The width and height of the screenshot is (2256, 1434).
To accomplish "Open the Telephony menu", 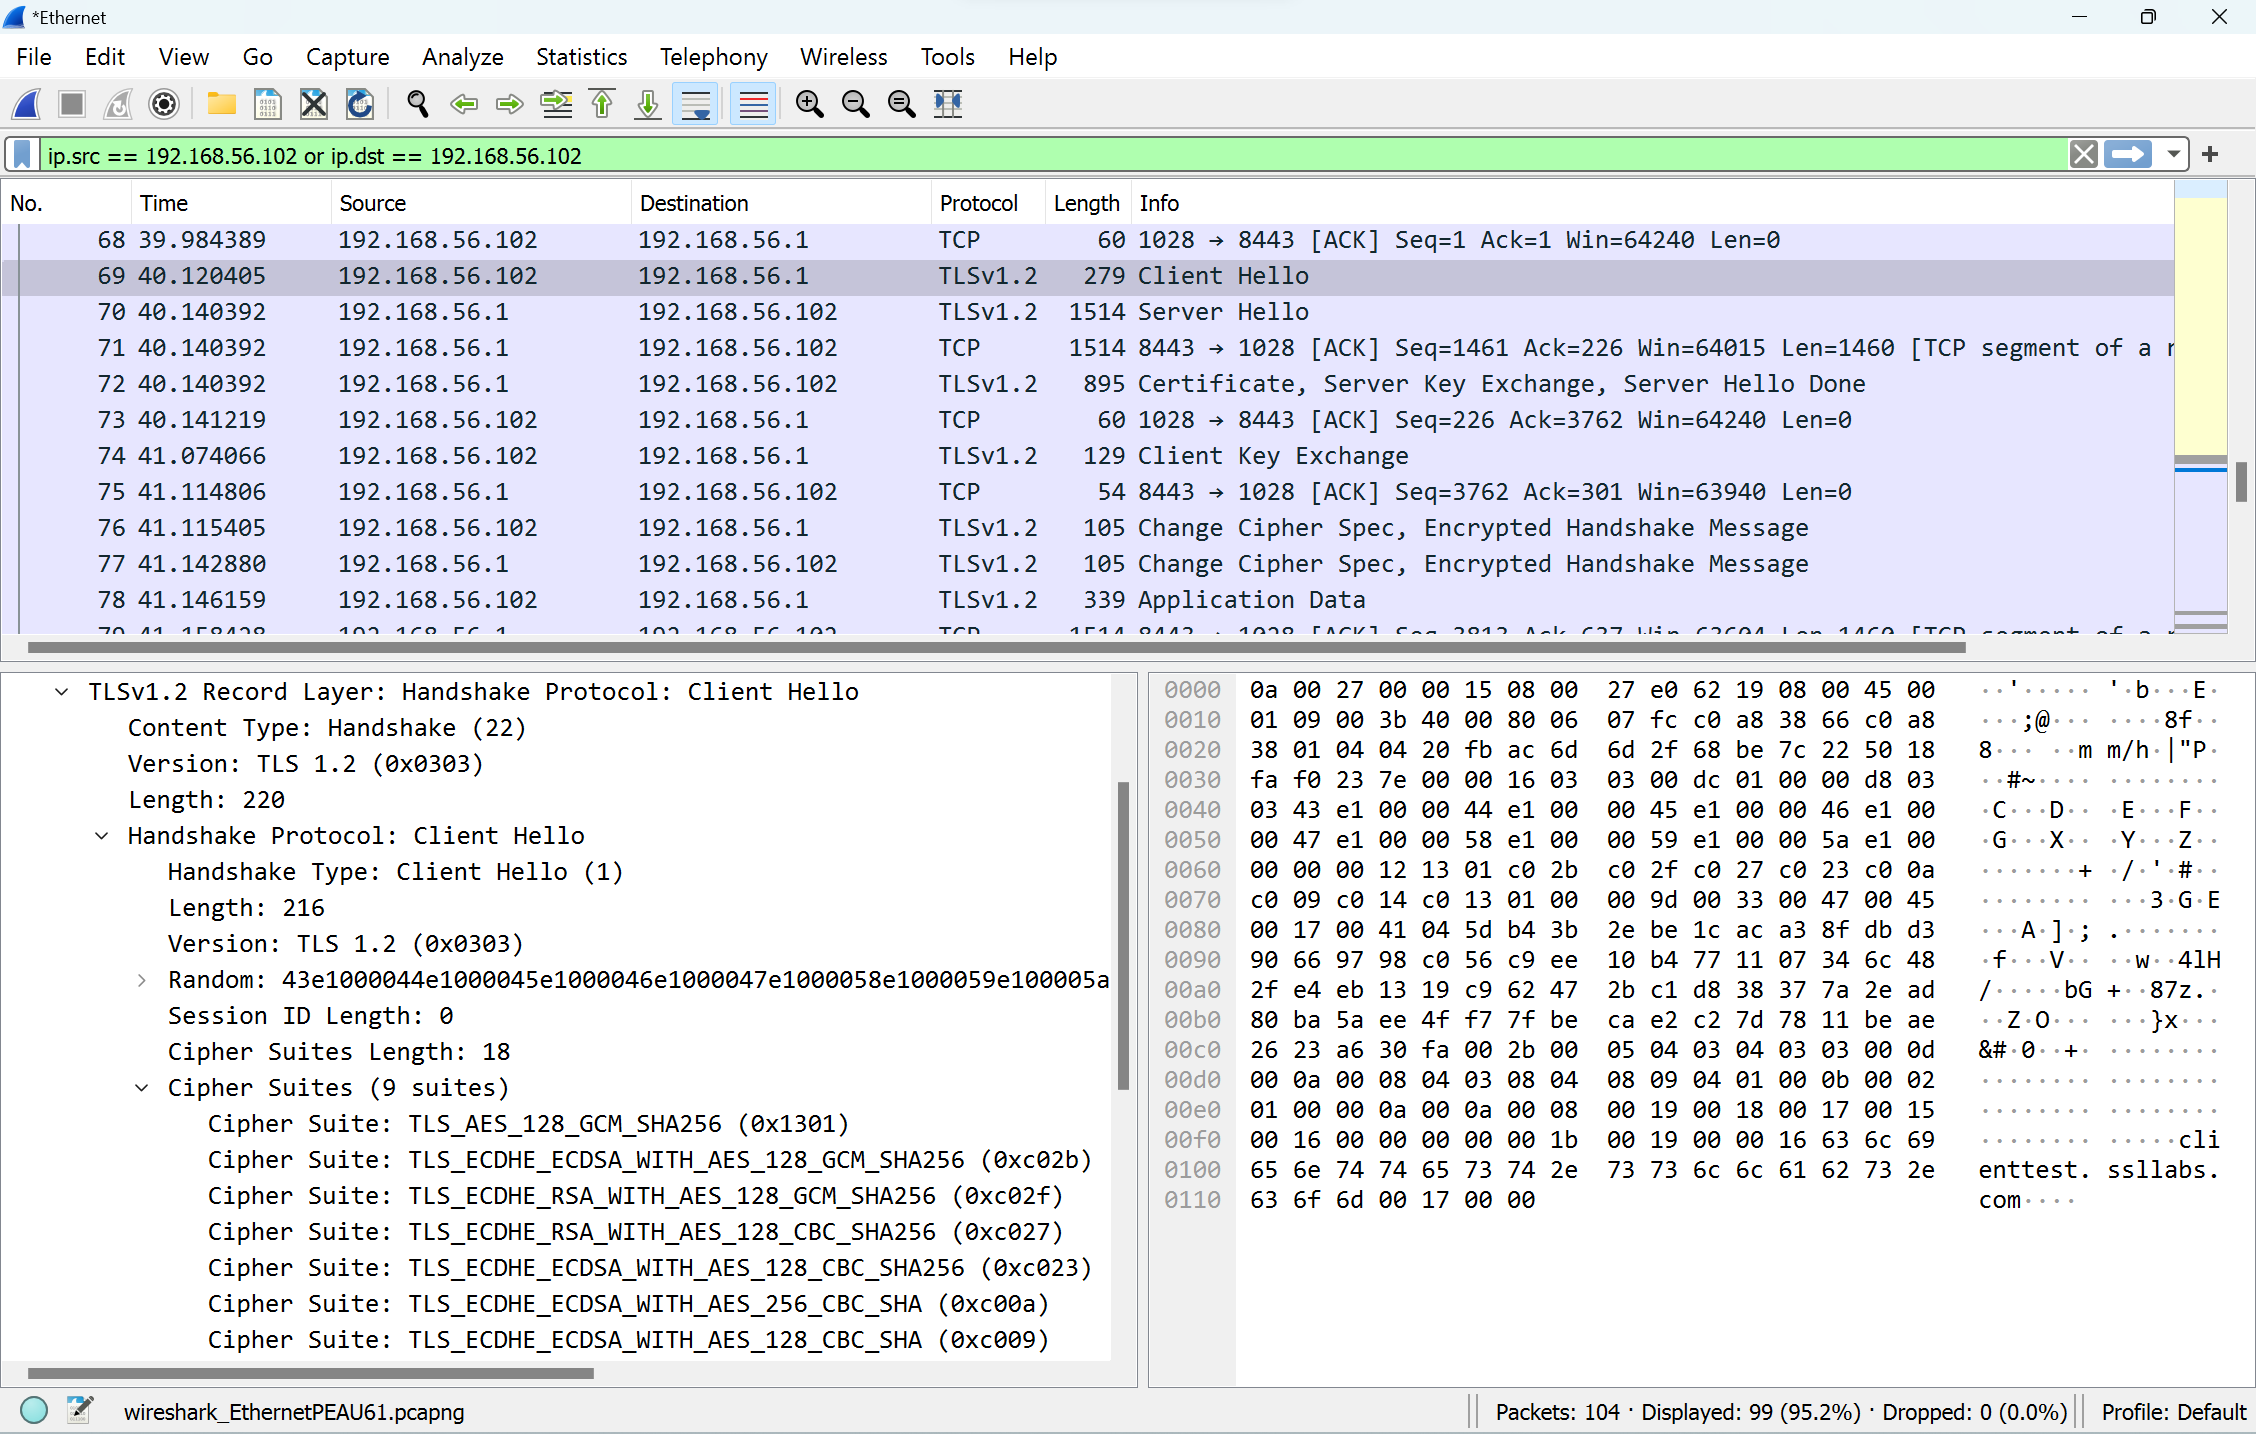I will 713,57.
